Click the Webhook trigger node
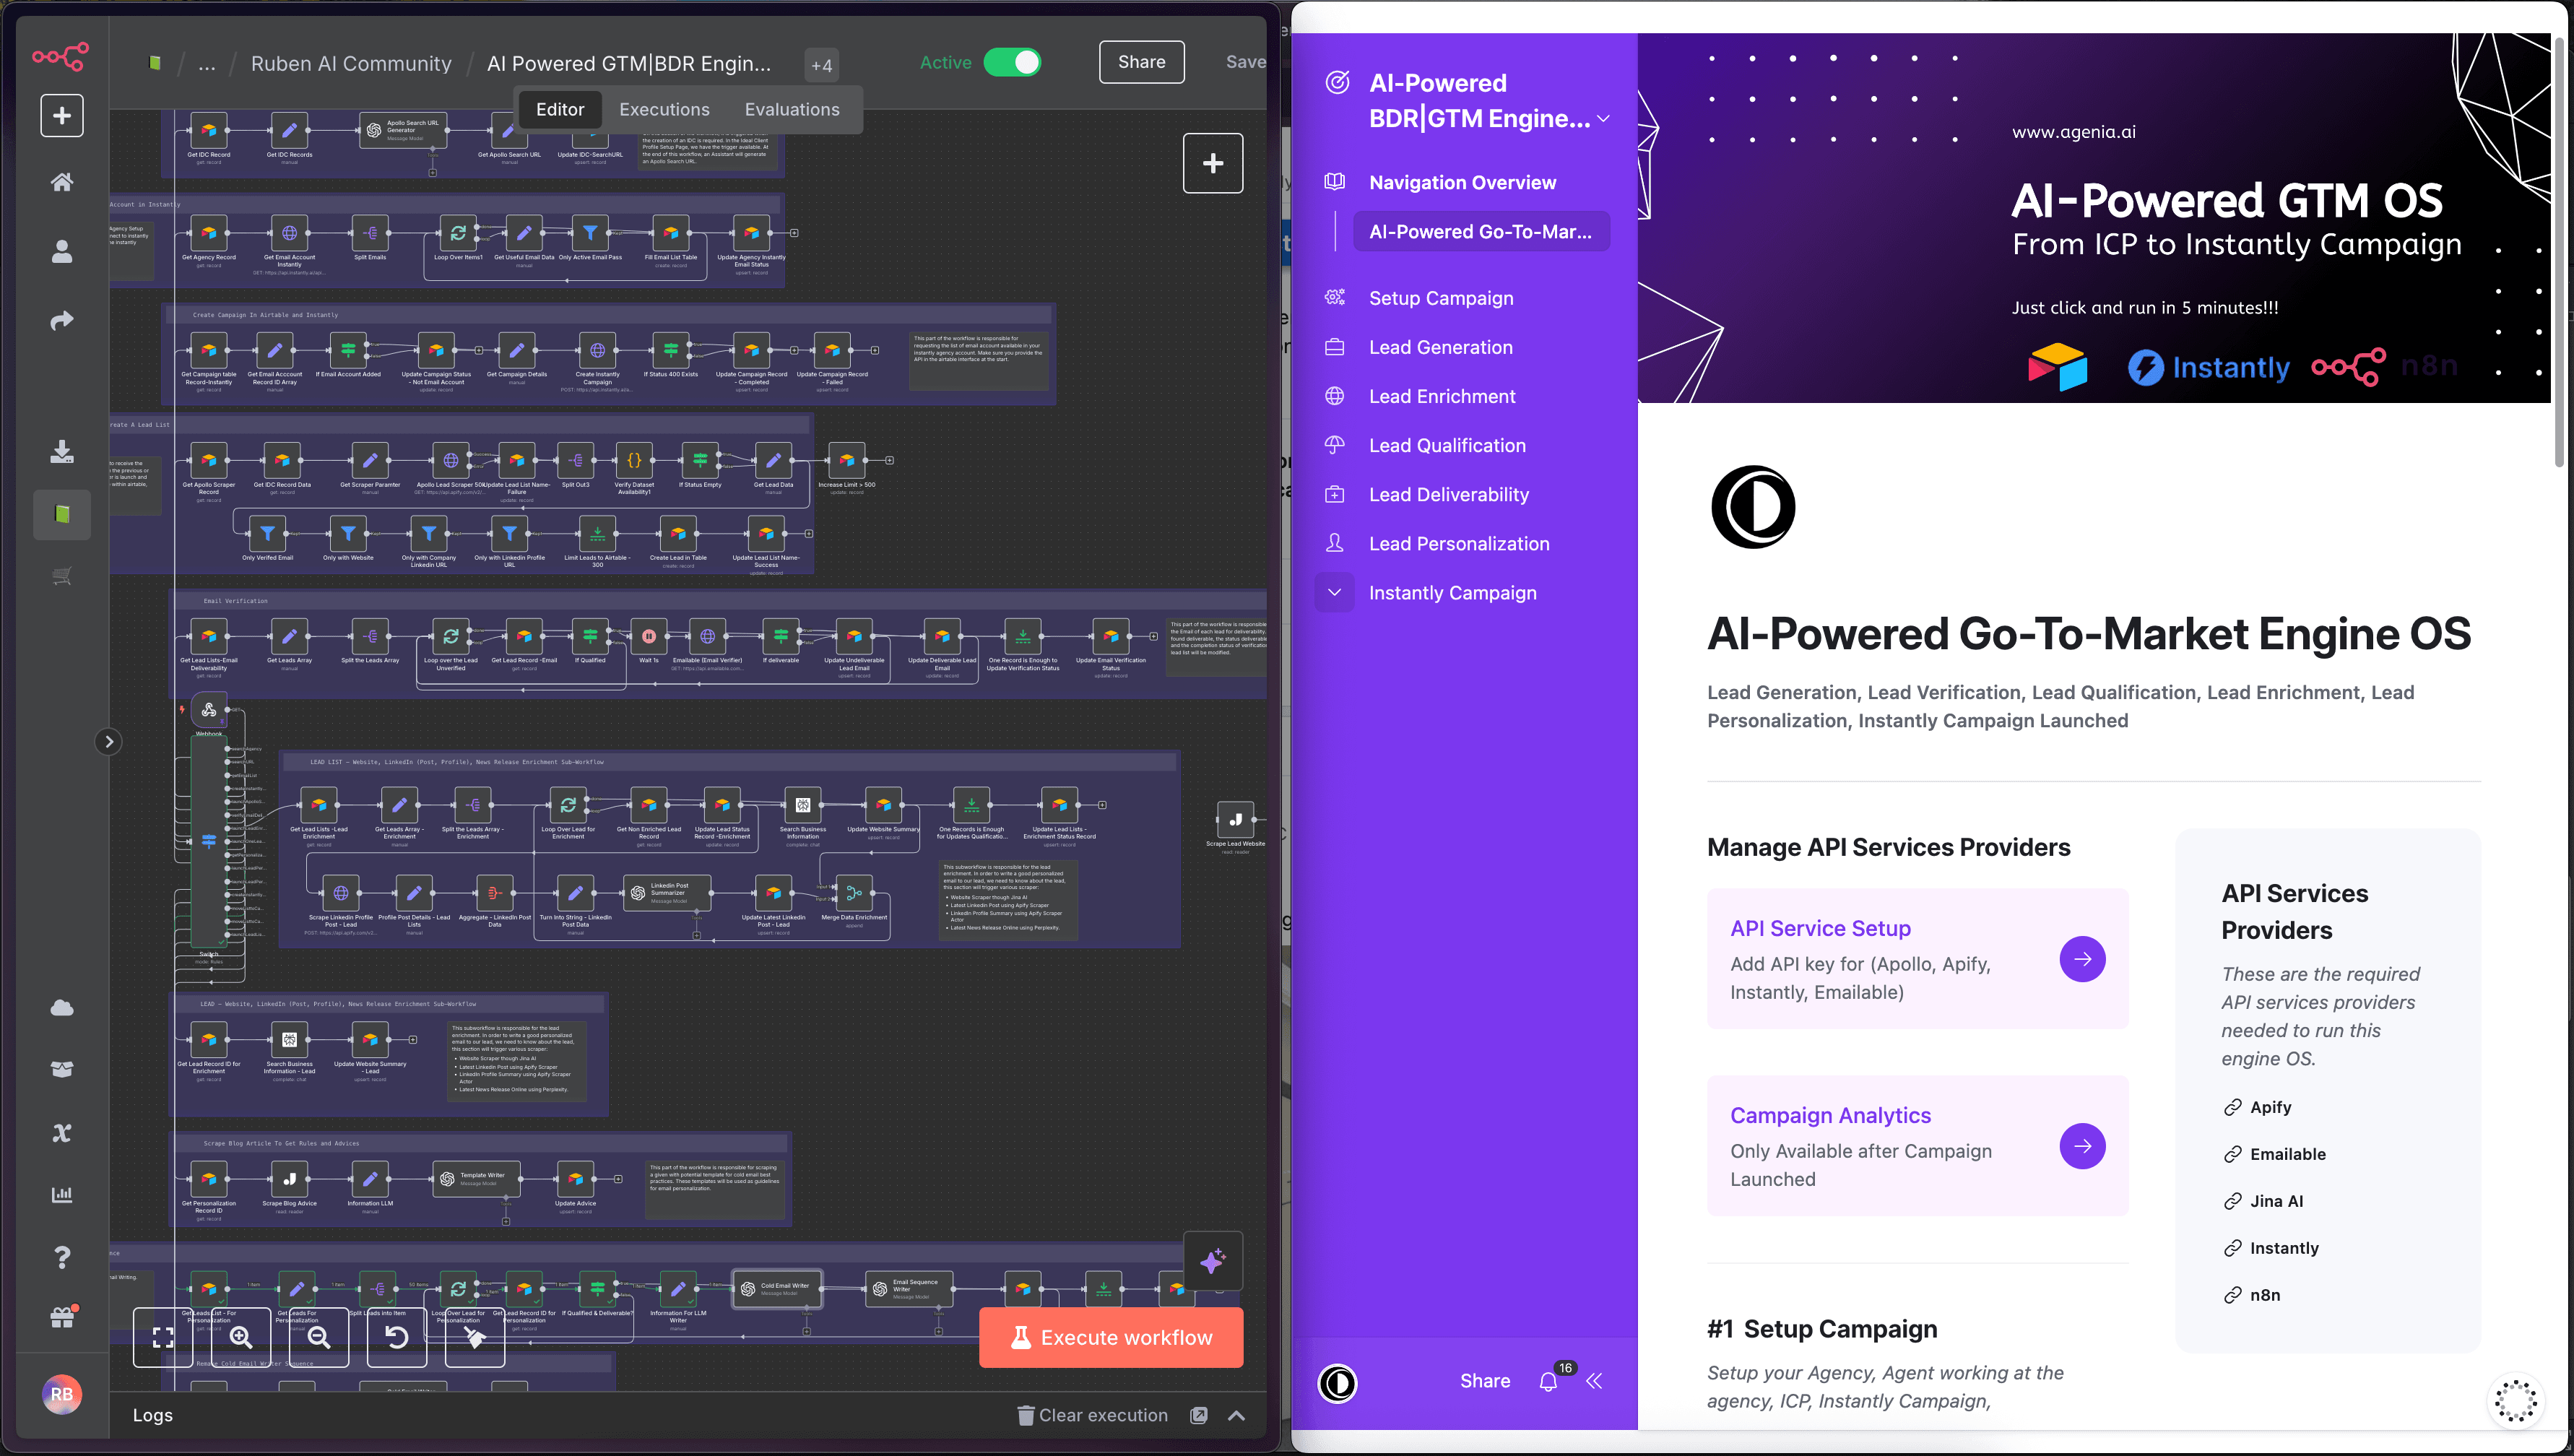This screenshot has width=2574, height=1456. coord(209,710)
